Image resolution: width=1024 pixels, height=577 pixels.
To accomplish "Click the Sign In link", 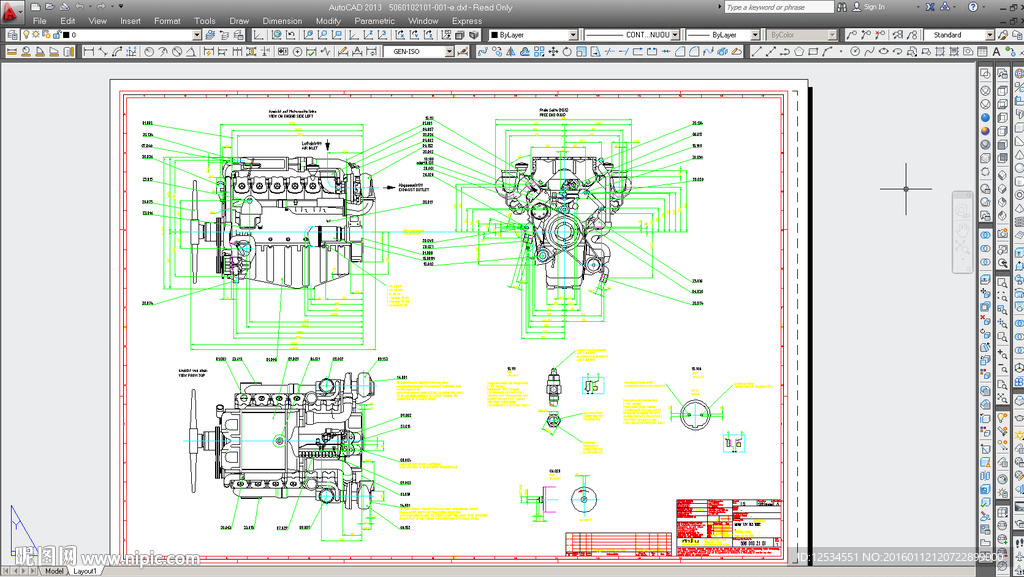I will click(x=874, y=7).
